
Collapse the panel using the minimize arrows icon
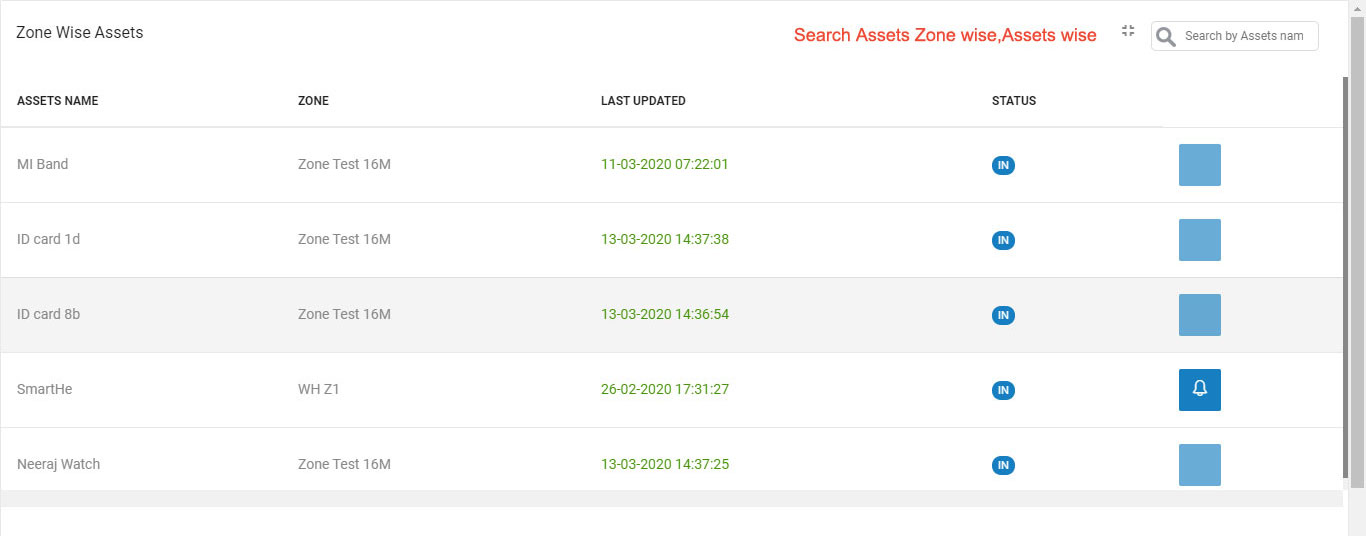click(1128, 31)
